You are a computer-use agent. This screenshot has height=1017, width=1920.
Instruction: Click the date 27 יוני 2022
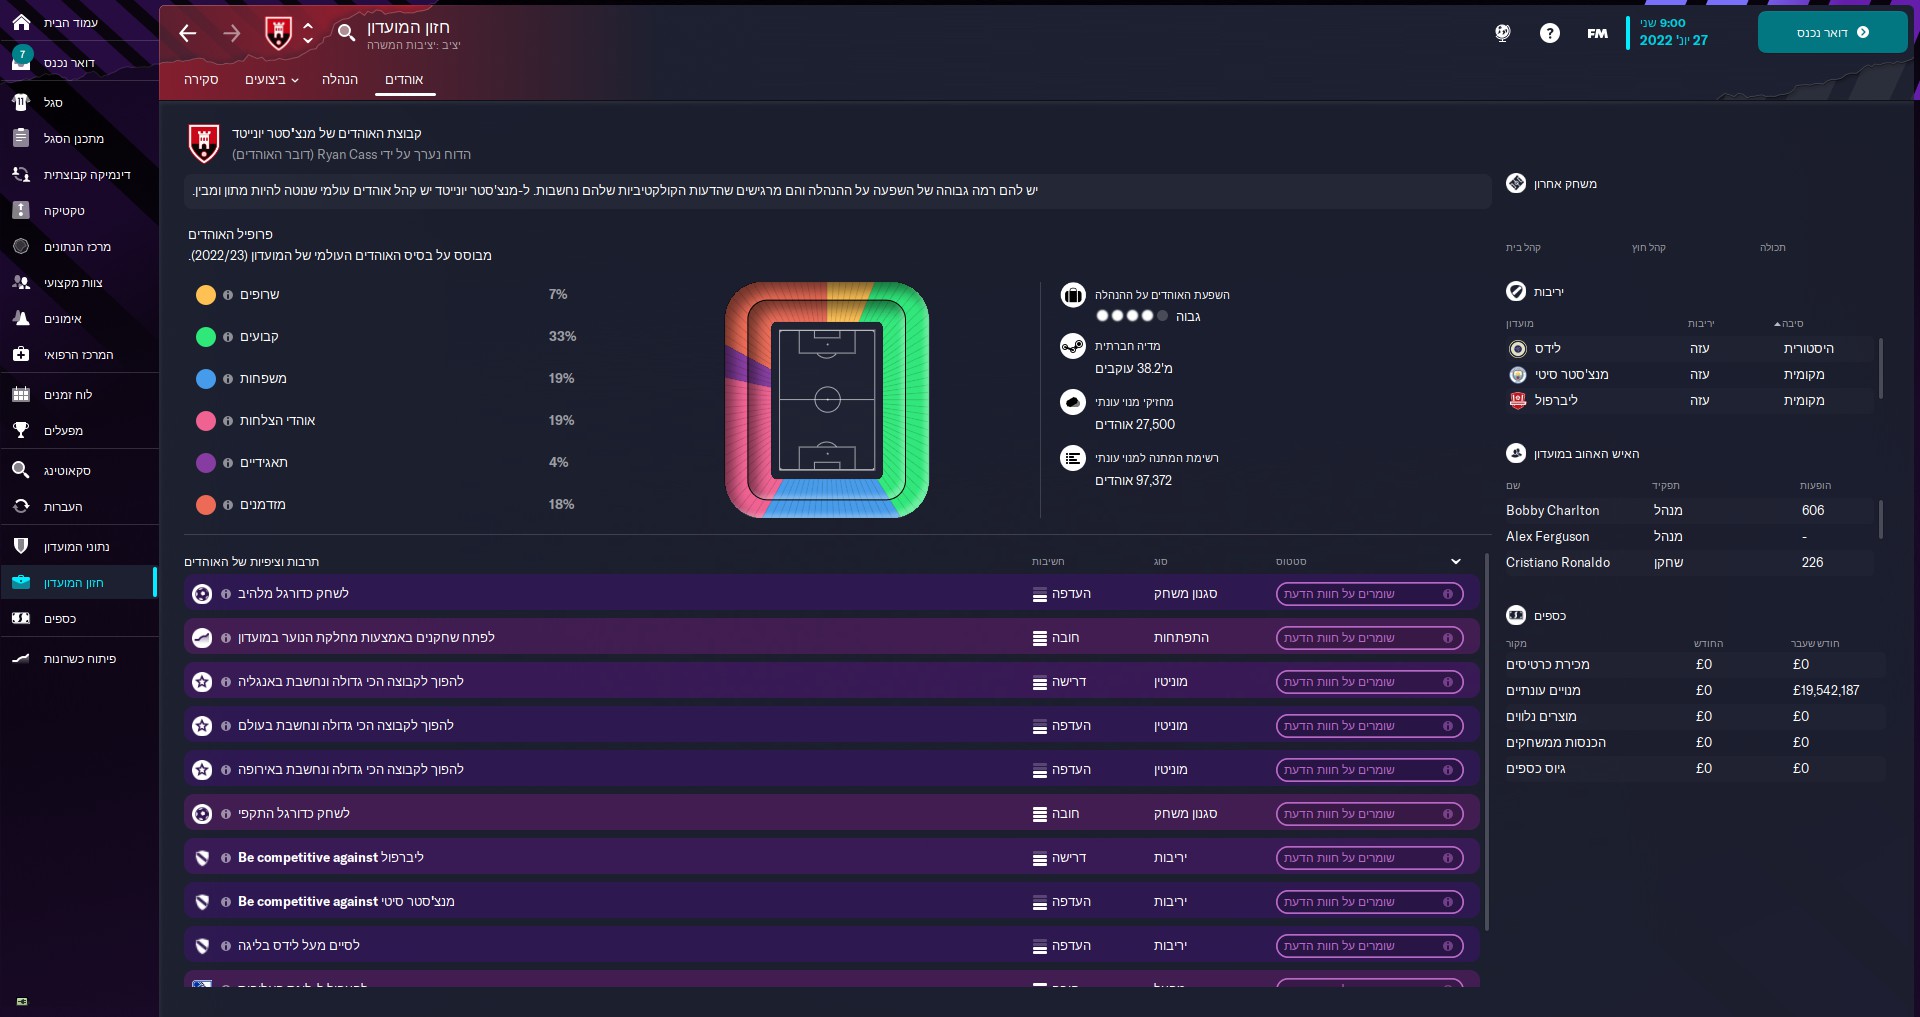[x=1673, y=40]
